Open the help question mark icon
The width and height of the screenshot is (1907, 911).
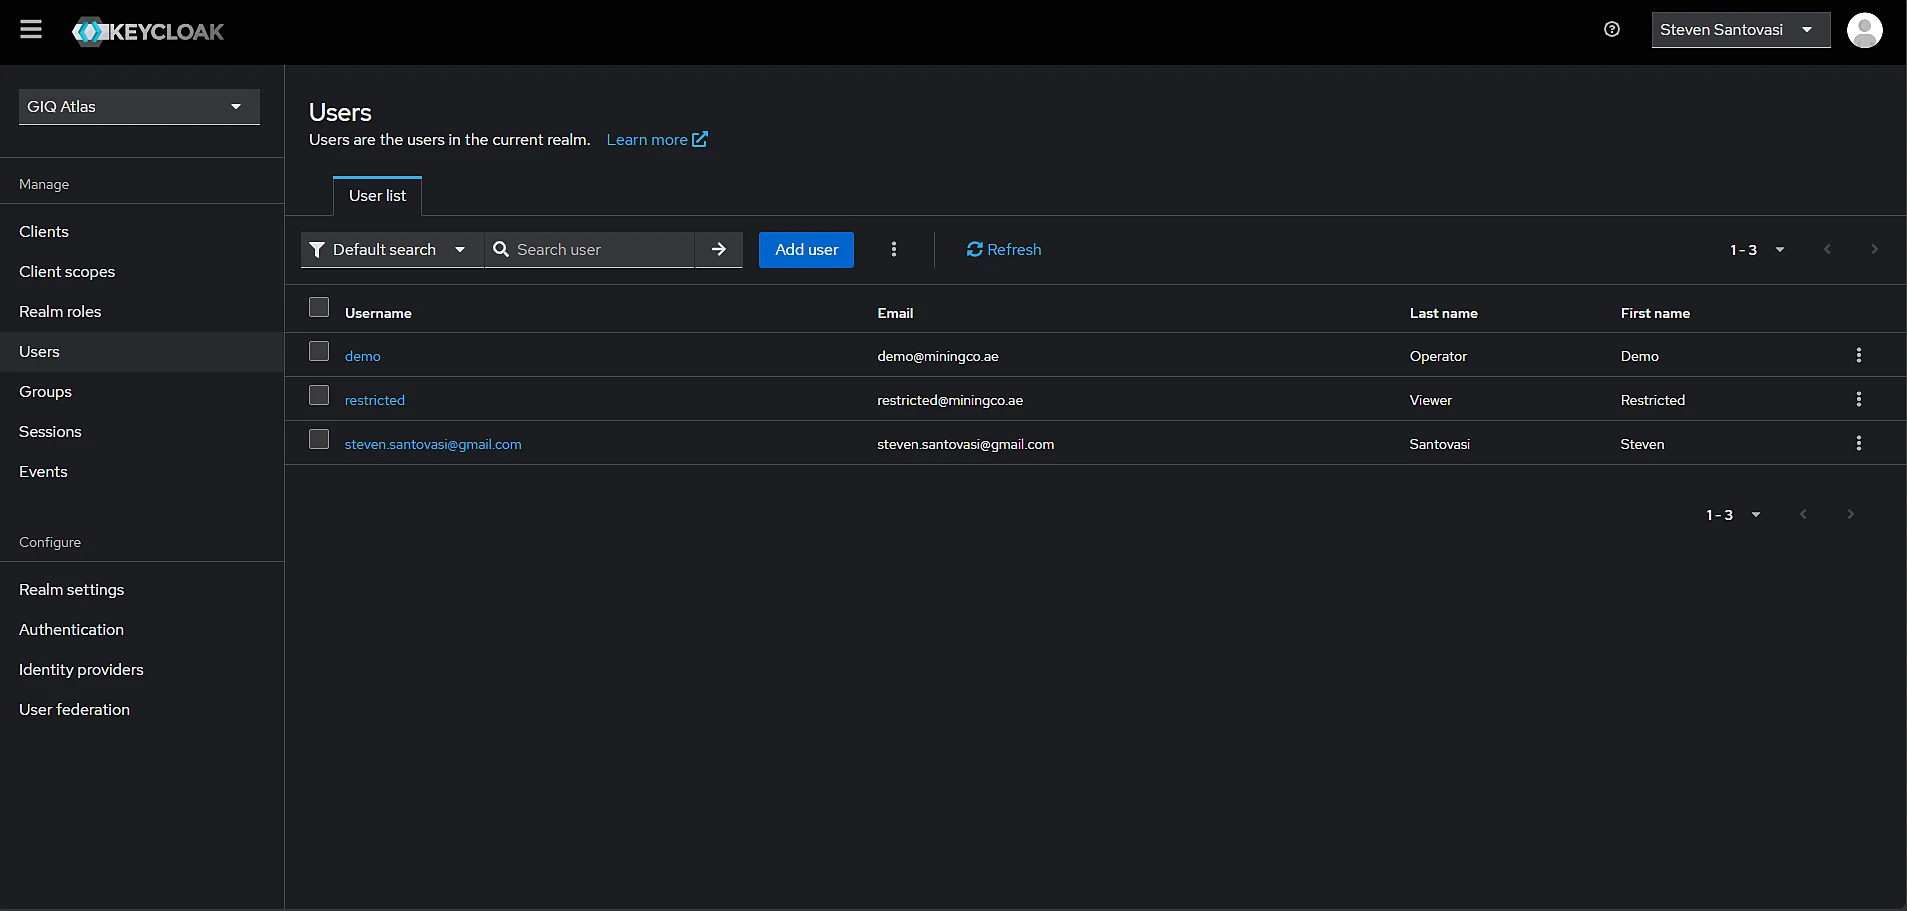point(1612,29)
